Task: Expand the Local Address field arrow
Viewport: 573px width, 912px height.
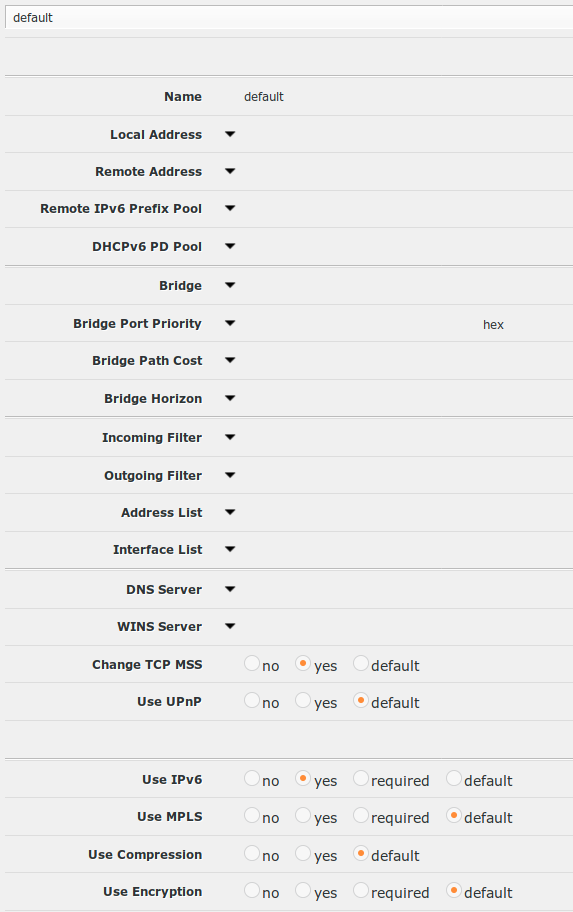Action: coord(230,134)
